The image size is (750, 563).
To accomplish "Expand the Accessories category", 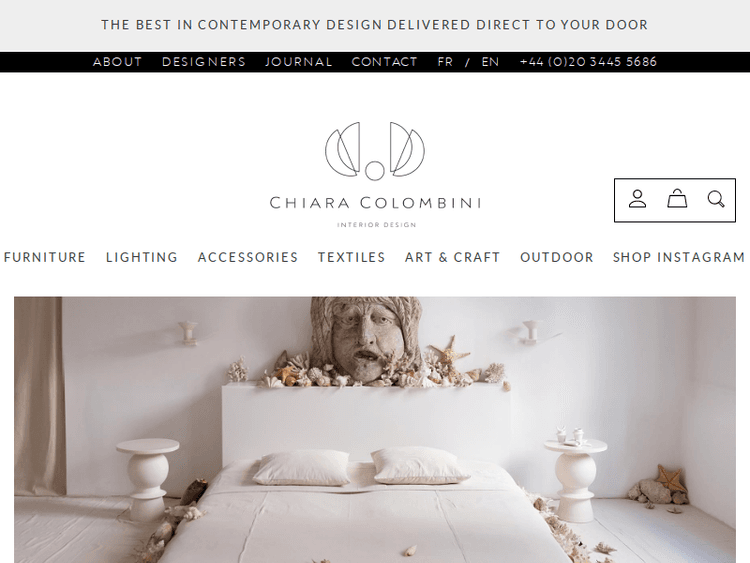I will pyautogui.click(x=248, y=257).
